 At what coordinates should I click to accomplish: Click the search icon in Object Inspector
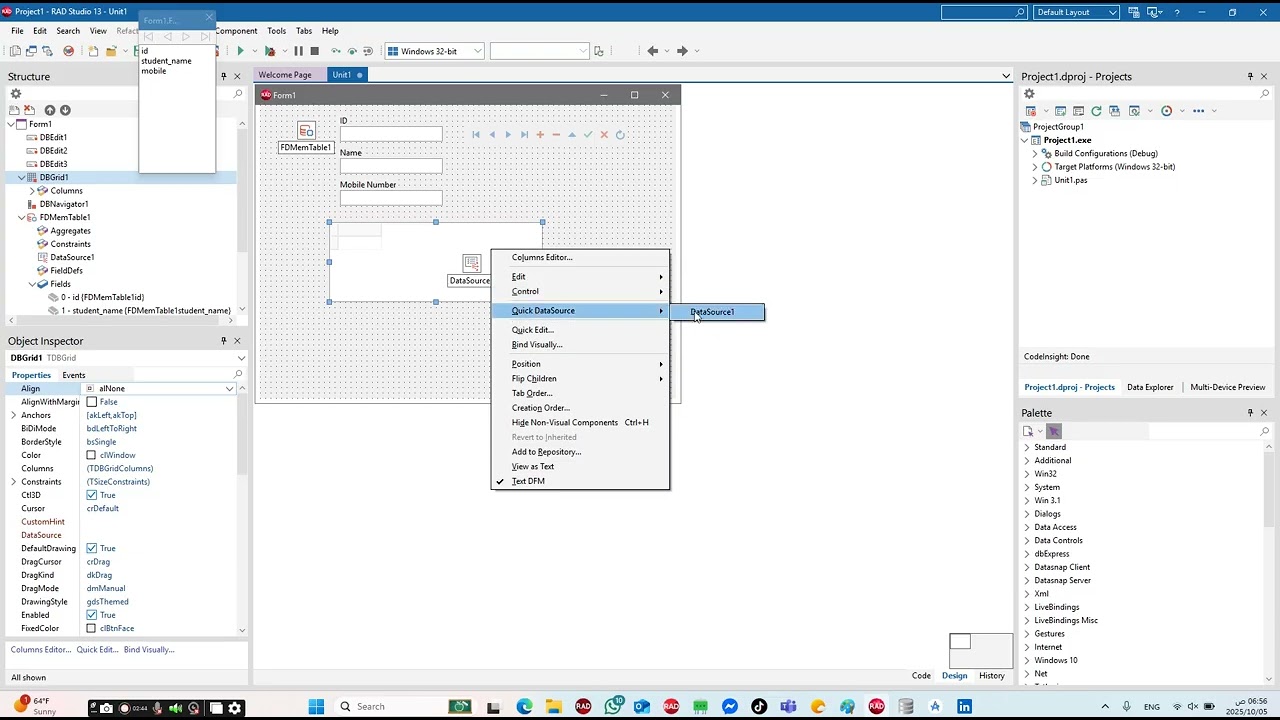pyautogui.click(x=238, y=375)
